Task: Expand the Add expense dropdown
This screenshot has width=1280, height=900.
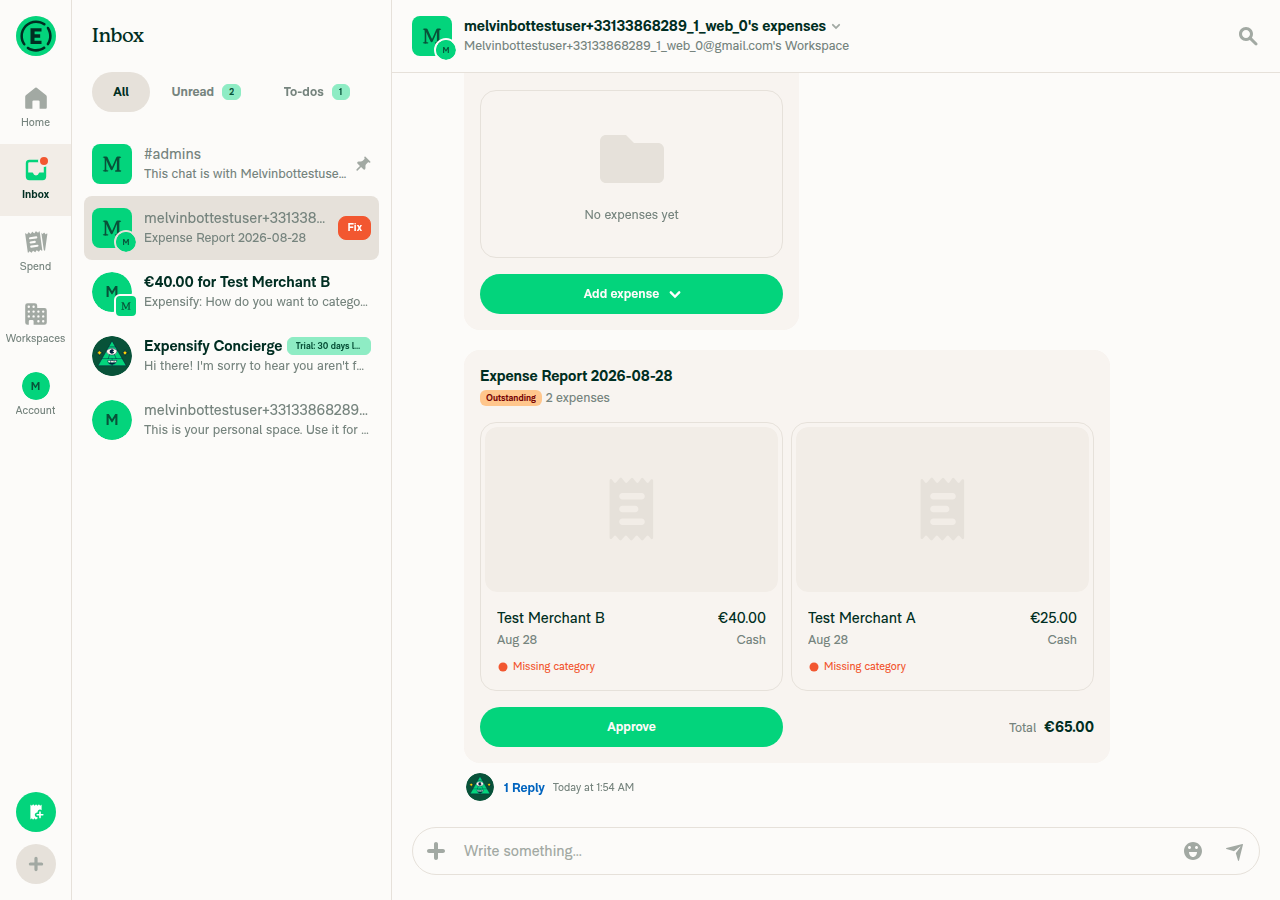Action: coord(631,294)
